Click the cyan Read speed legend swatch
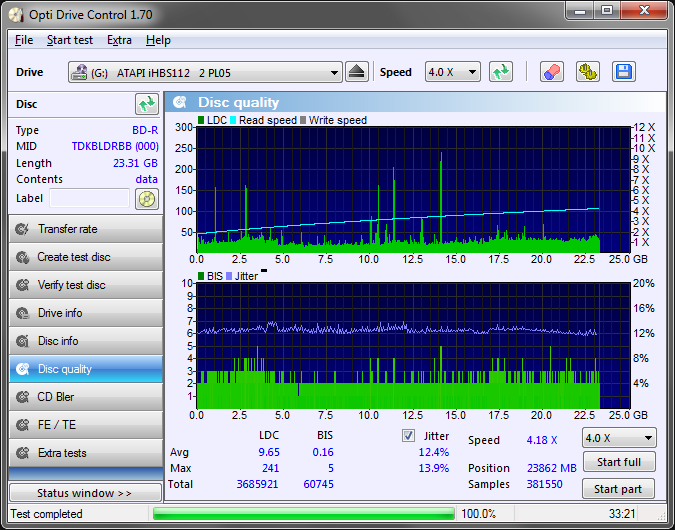Image resolution: width=675 pixels, height=530 pixels. tap(233, 120)
